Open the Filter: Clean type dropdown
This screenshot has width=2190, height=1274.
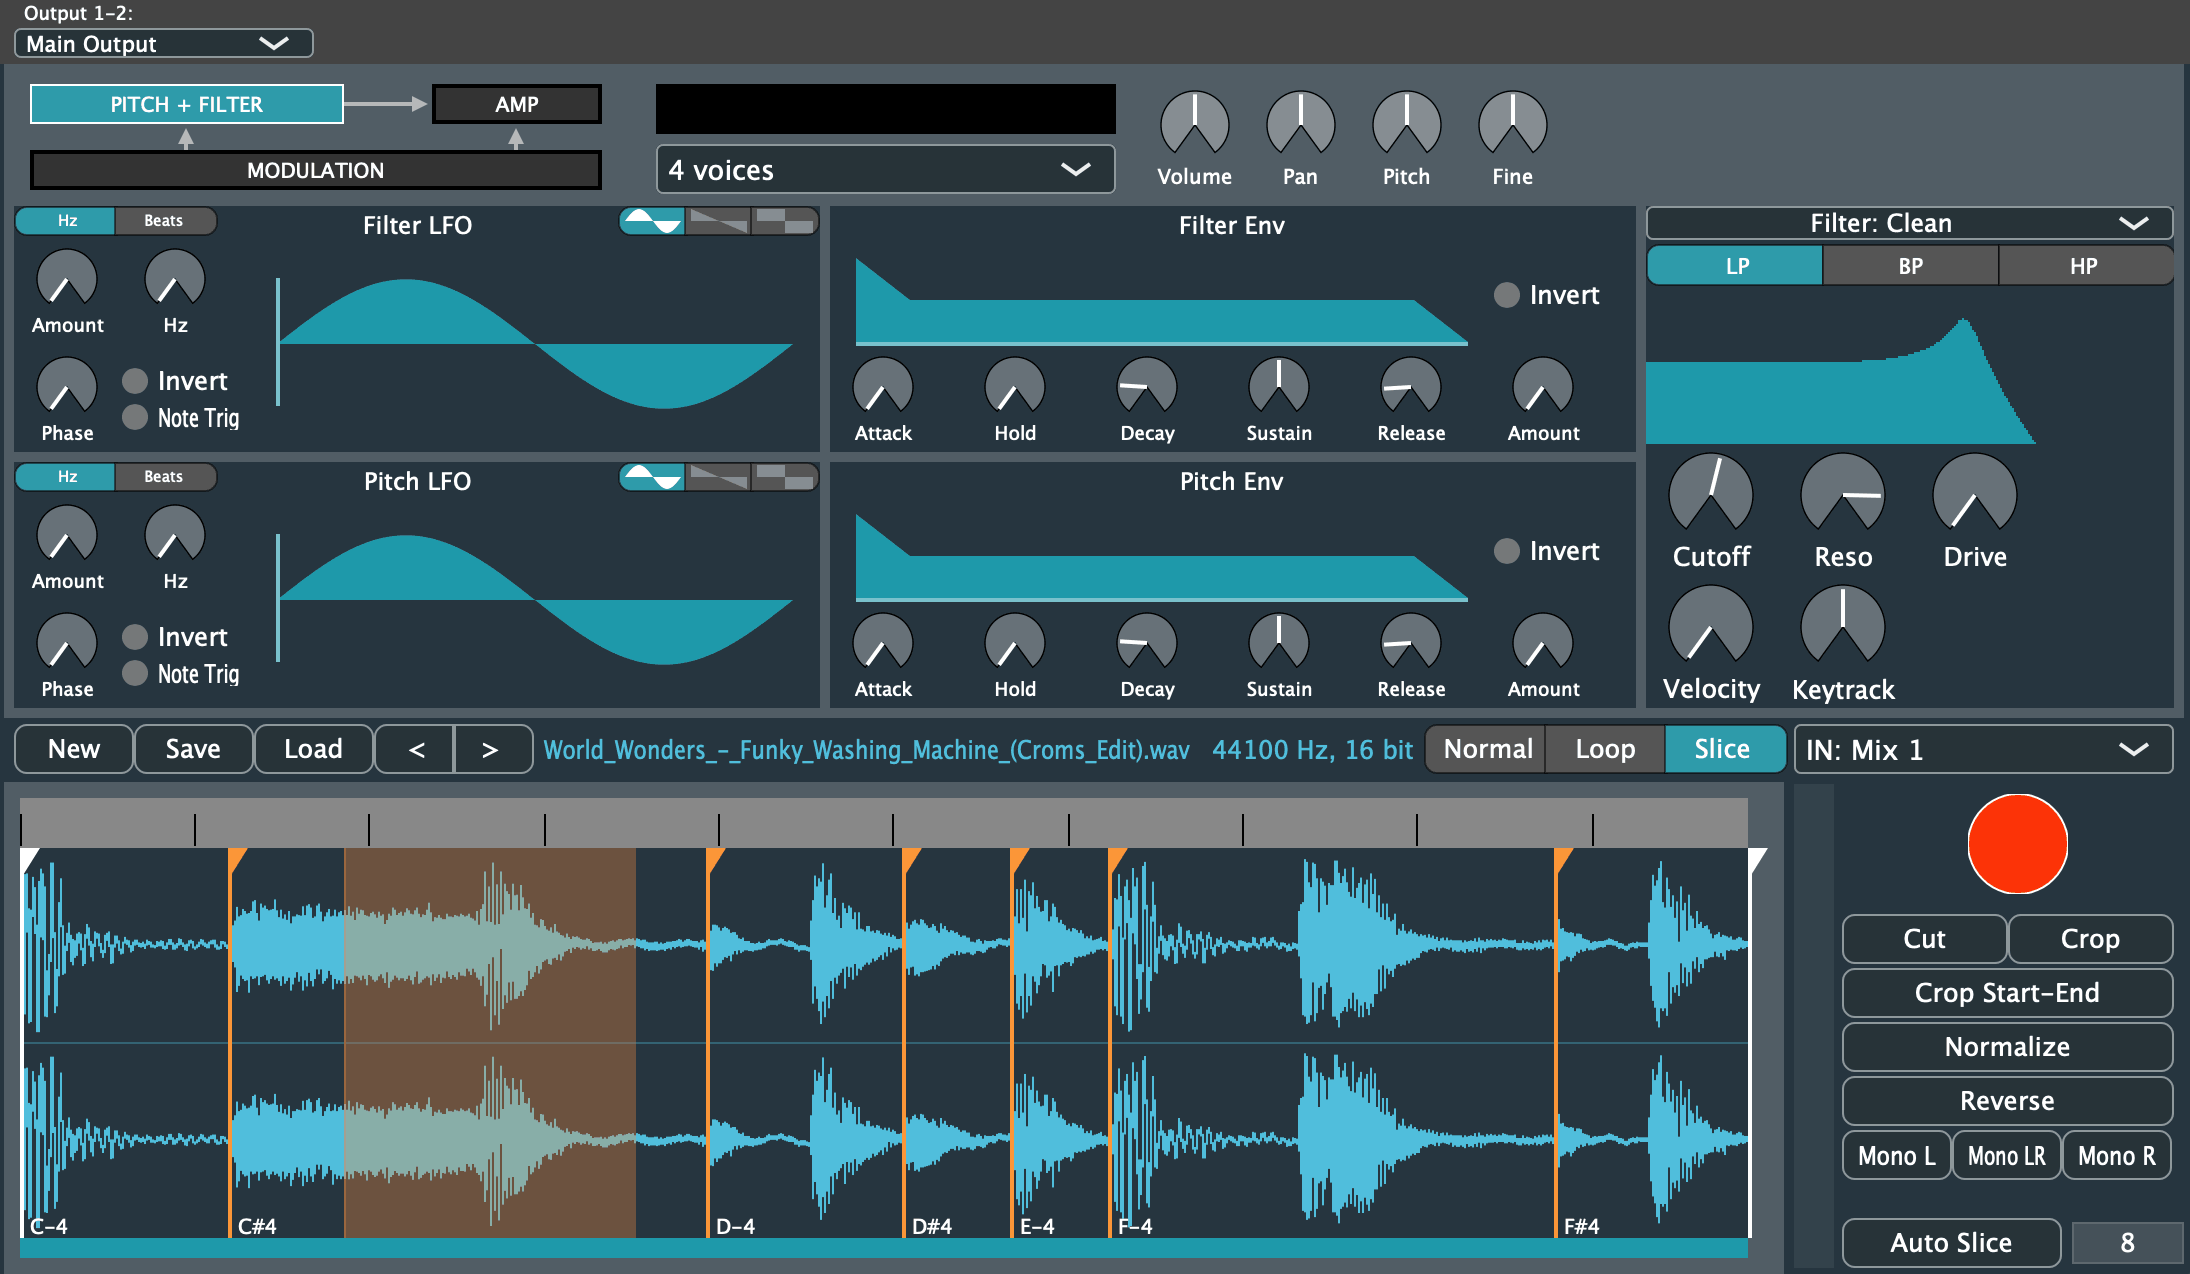click(1909, 223)
